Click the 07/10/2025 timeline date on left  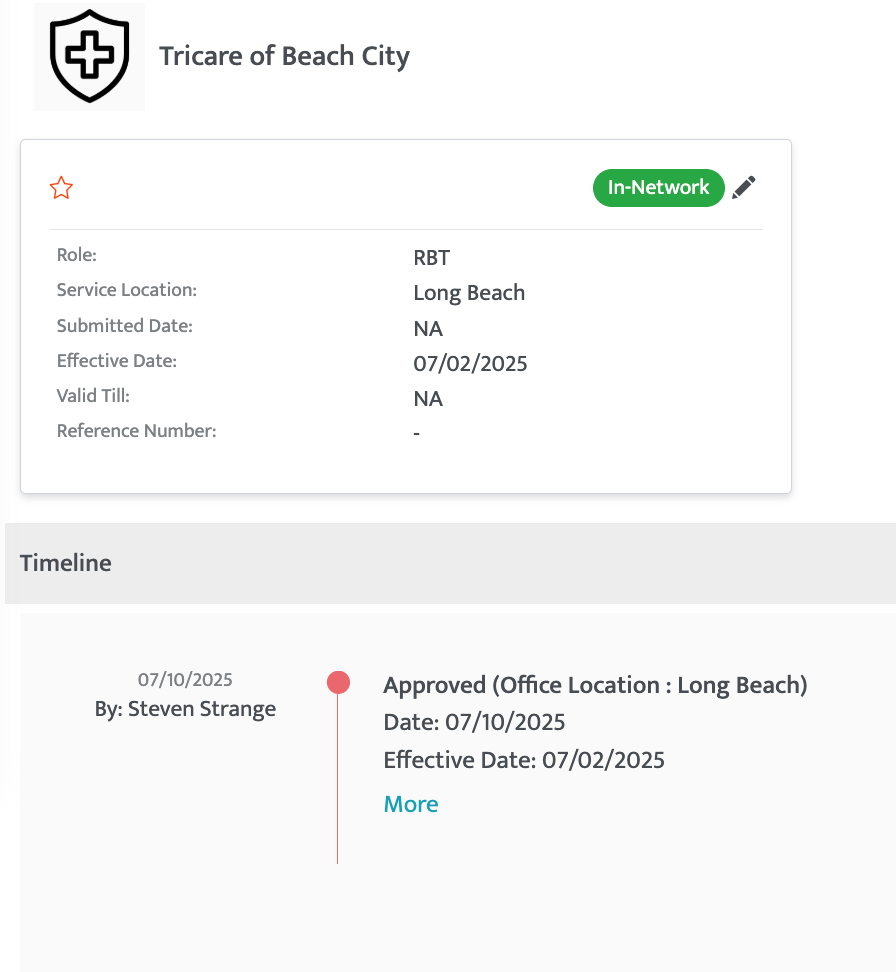[x=185, y=679]
